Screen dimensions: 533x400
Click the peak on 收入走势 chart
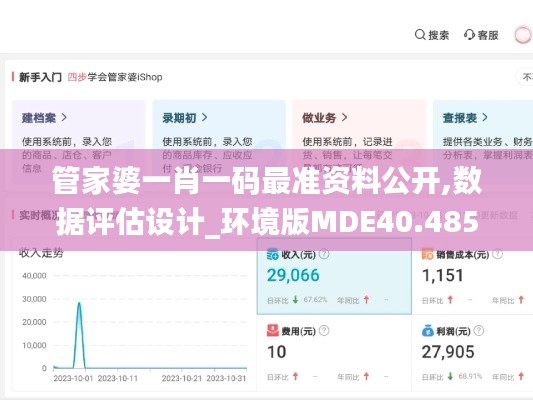pyautogui.click(x=79, y=303)
